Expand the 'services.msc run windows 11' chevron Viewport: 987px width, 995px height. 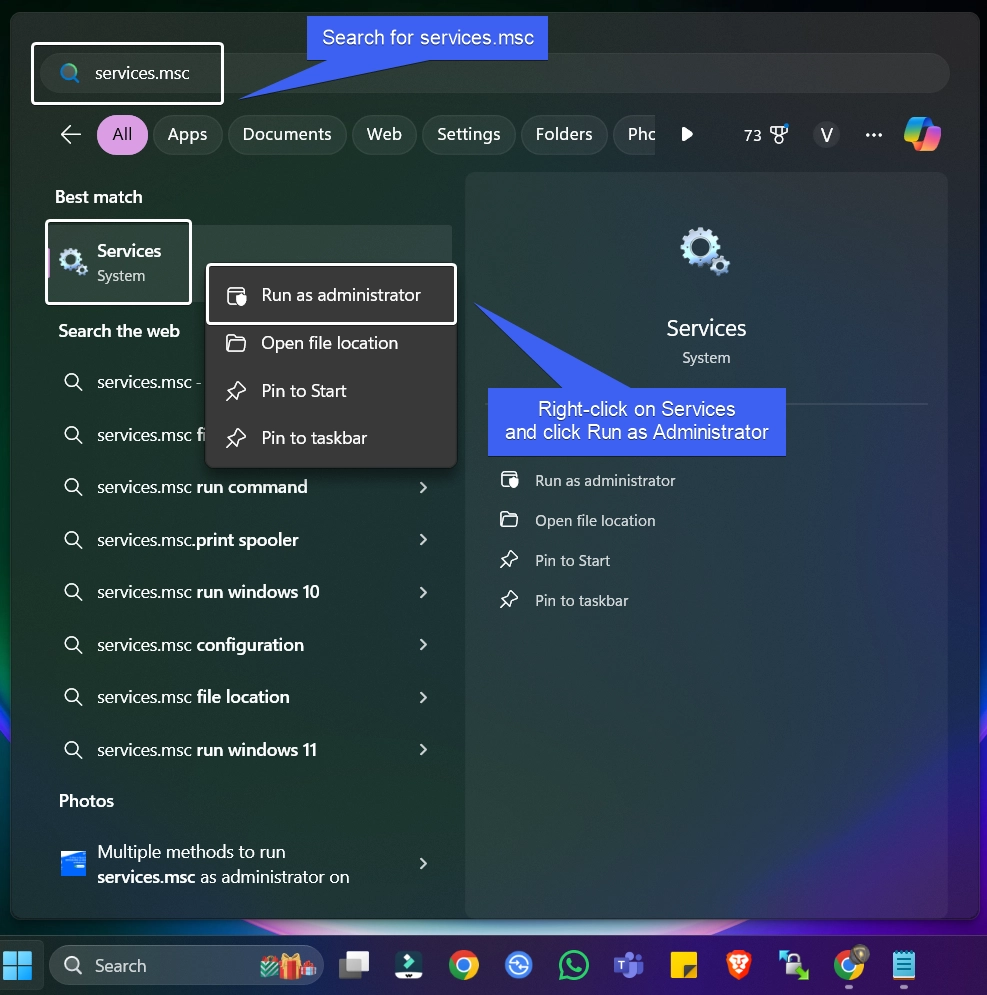pyautogui.click(x=423, y=749)
